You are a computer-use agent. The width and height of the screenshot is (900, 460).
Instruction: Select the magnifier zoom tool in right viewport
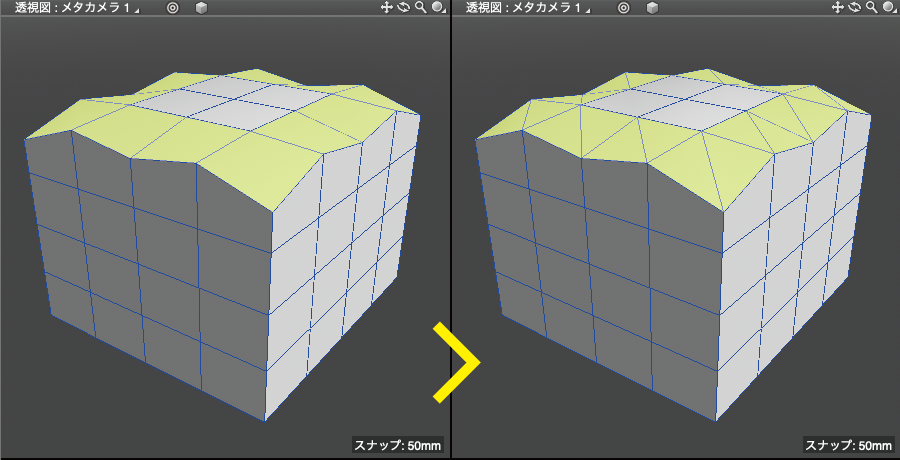(872, 7)
